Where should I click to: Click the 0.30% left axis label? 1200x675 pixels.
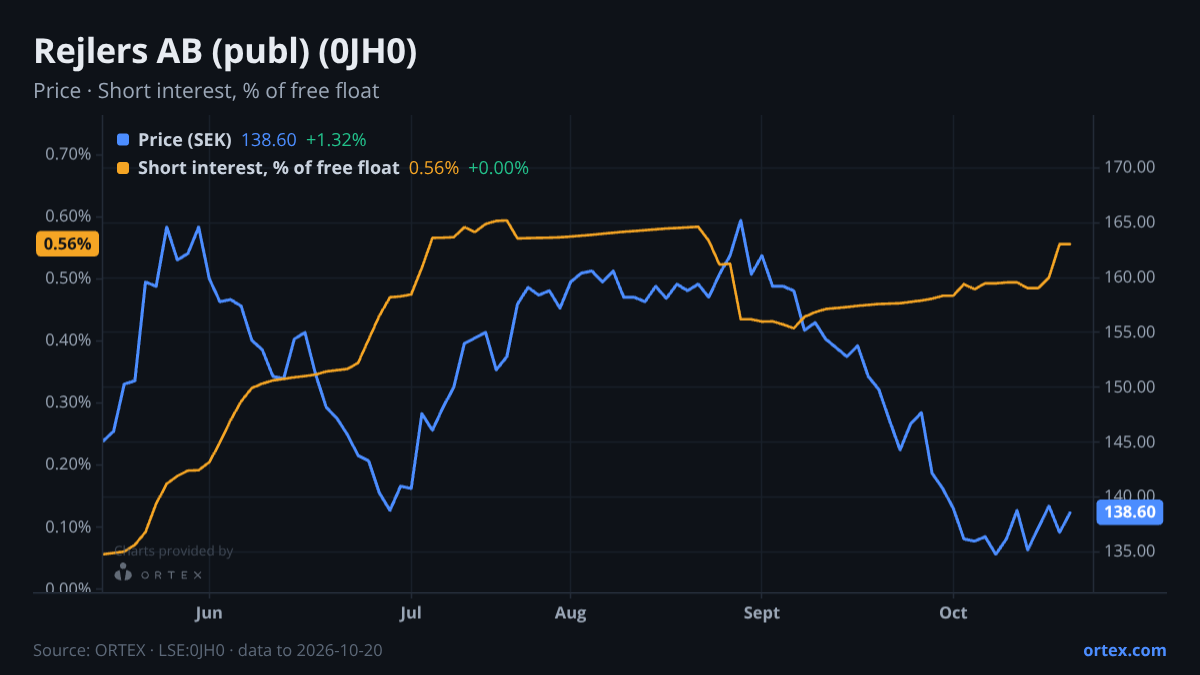68,402
